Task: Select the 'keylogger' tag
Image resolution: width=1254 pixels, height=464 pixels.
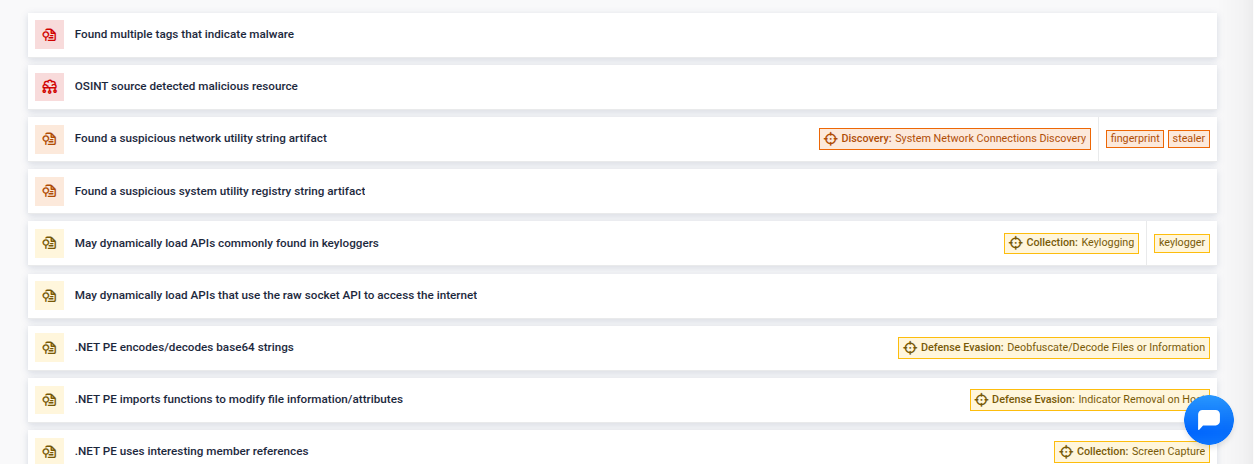Action: [x=1181, y=243]
